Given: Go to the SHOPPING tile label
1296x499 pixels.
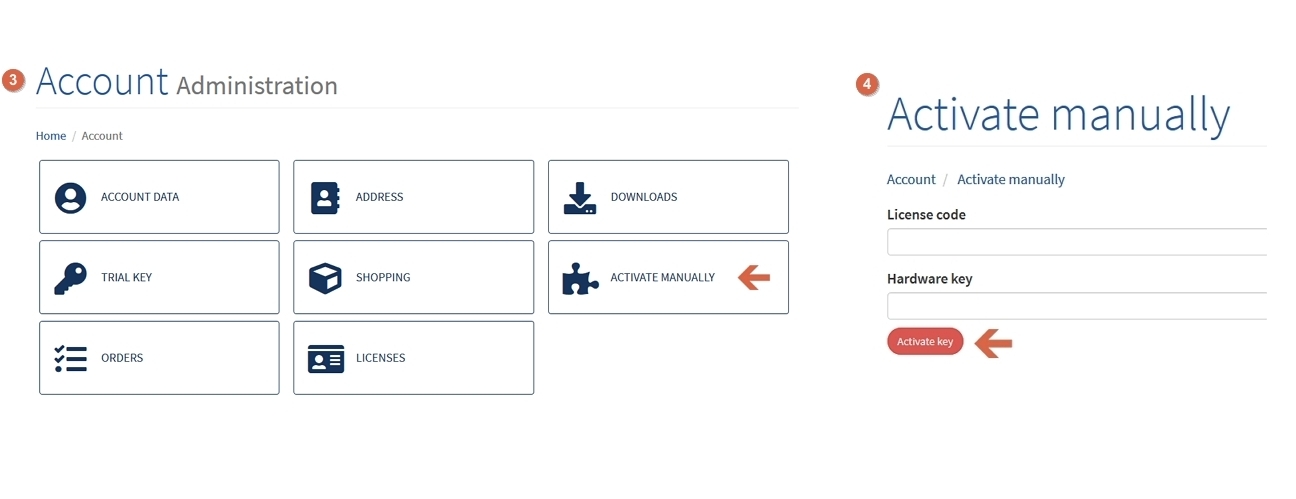Looking at the screenshot, I should pyautogui.click(x=383, y=278).
